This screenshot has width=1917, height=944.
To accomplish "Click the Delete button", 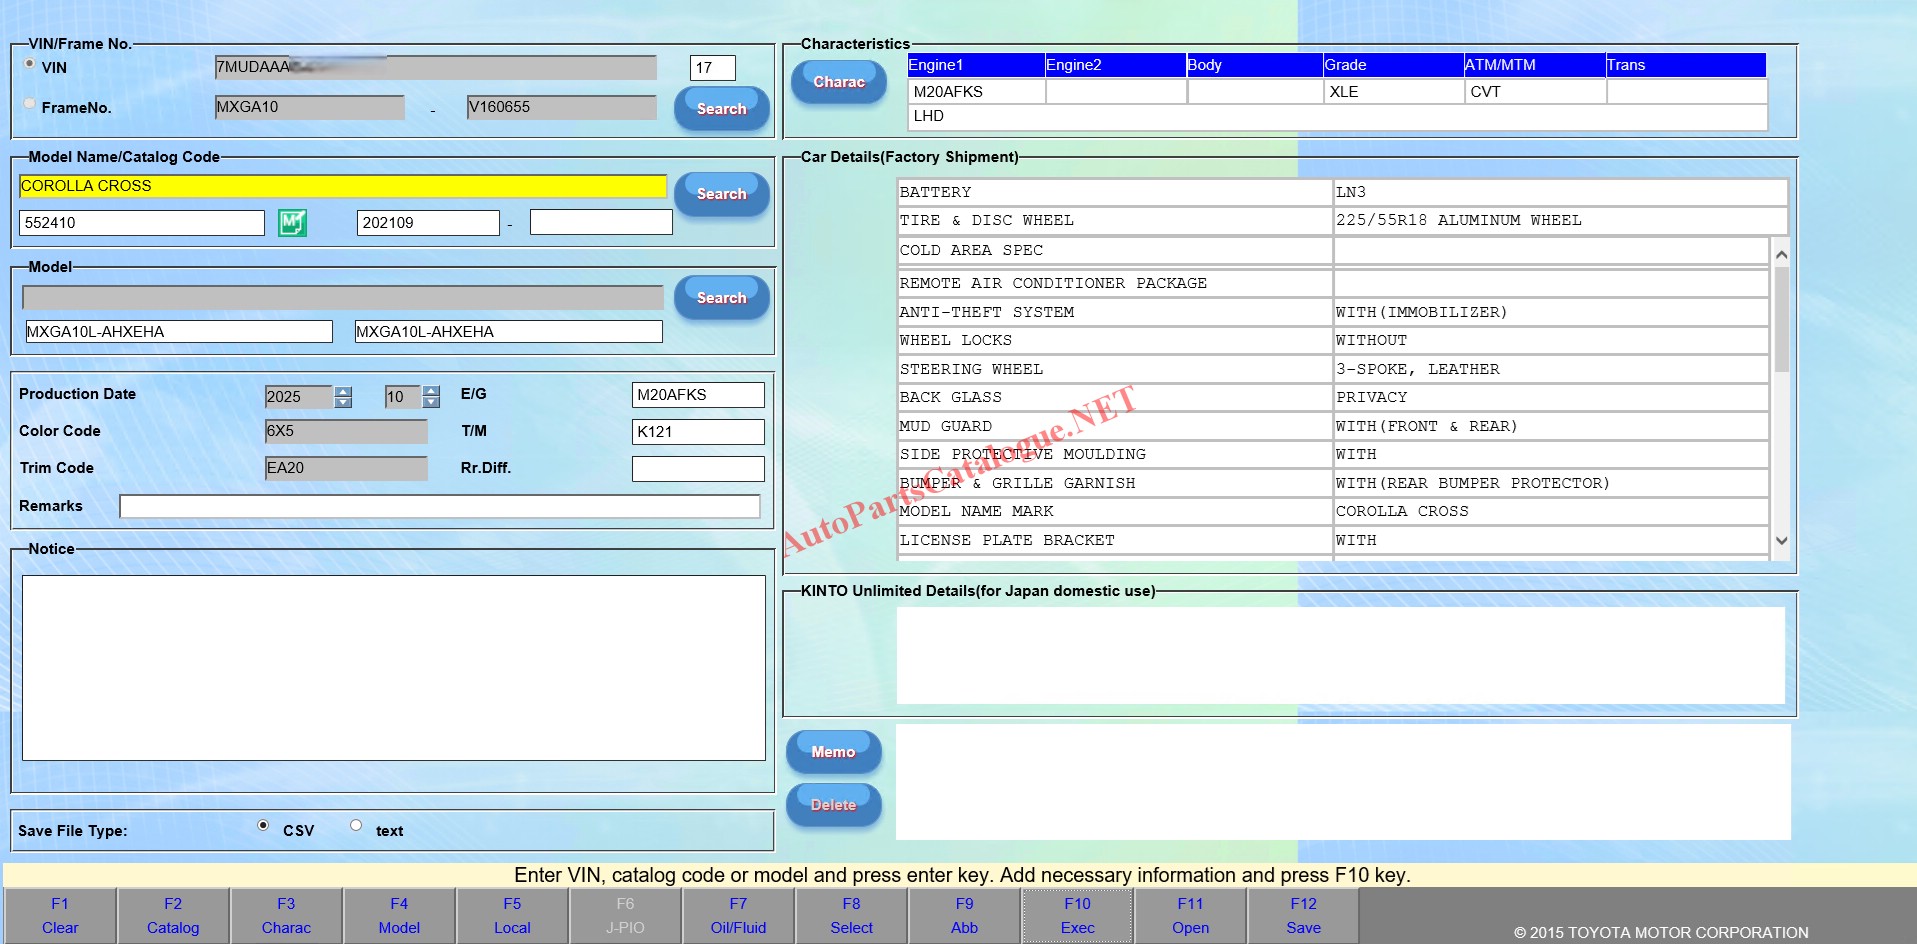I will point(833,805).
